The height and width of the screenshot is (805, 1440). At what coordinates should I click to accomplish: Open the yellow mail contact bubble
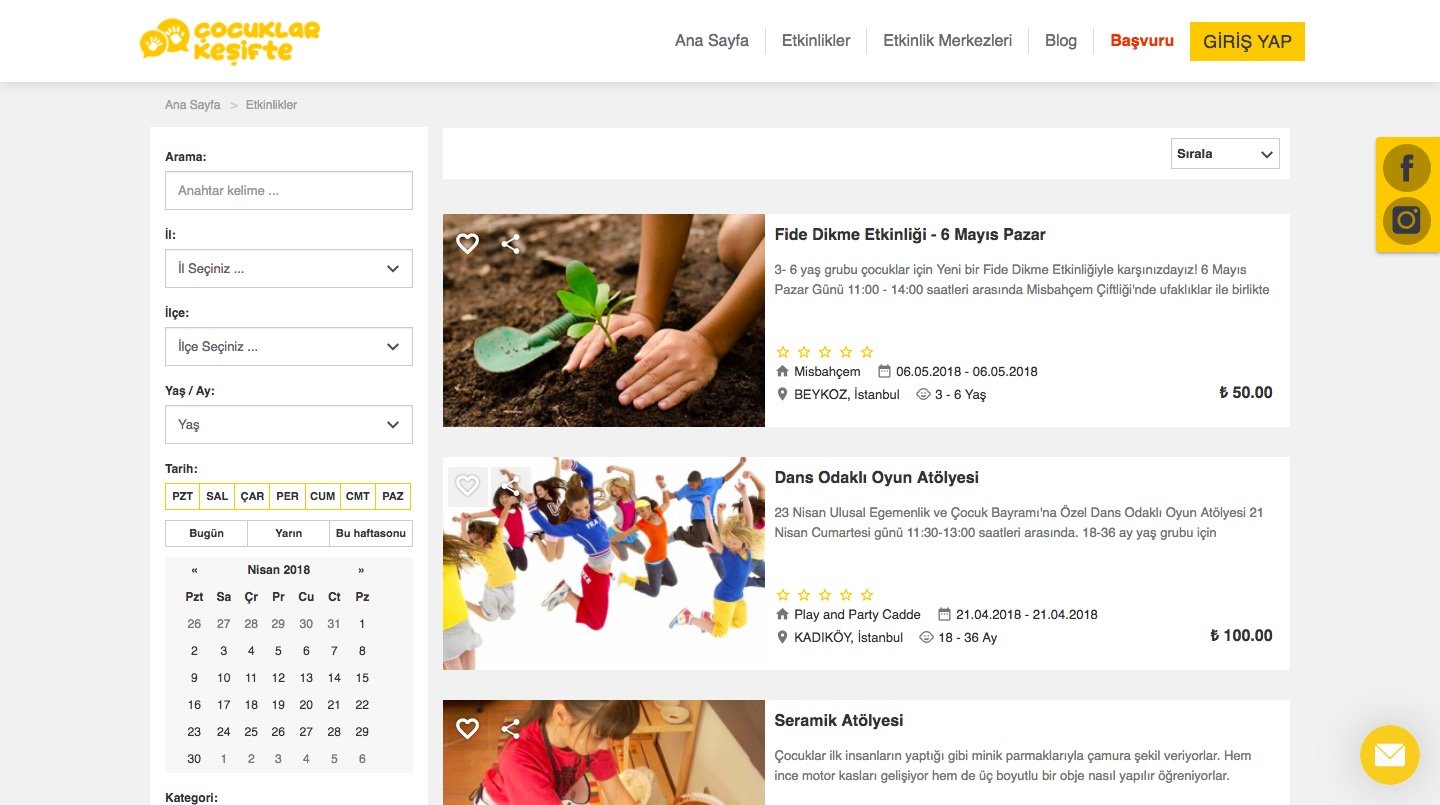click(1390, 755)
